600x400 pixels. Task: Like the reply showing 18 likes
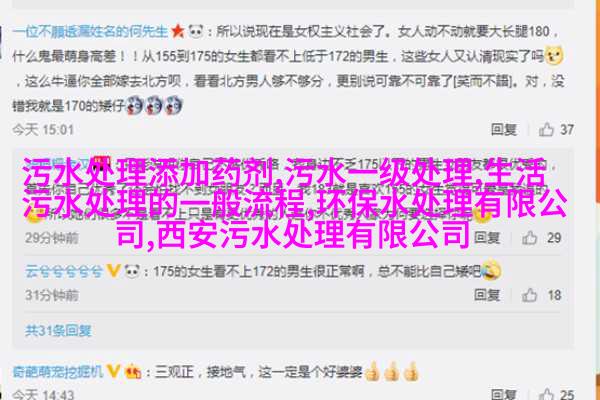point(530,295)
